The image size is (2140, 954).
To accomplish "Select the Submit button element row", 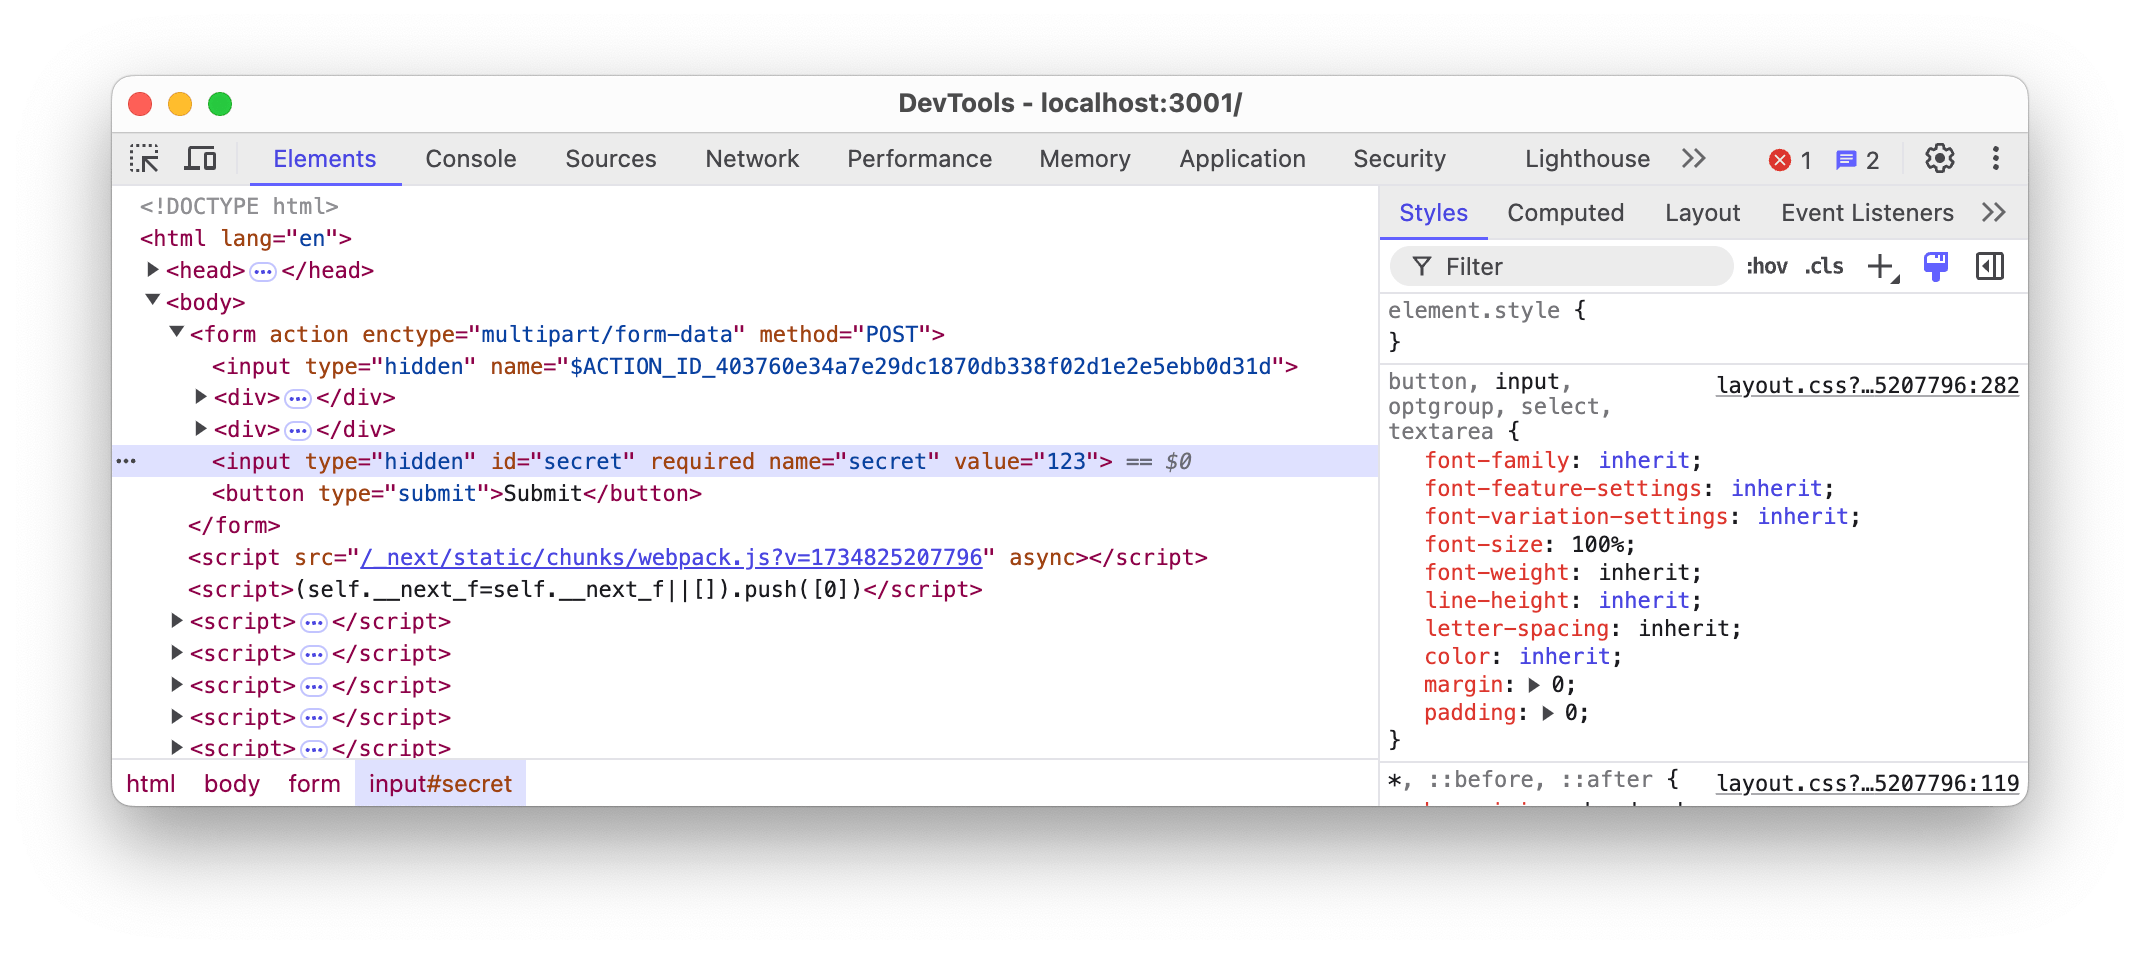I will click(x=745, y=493).
